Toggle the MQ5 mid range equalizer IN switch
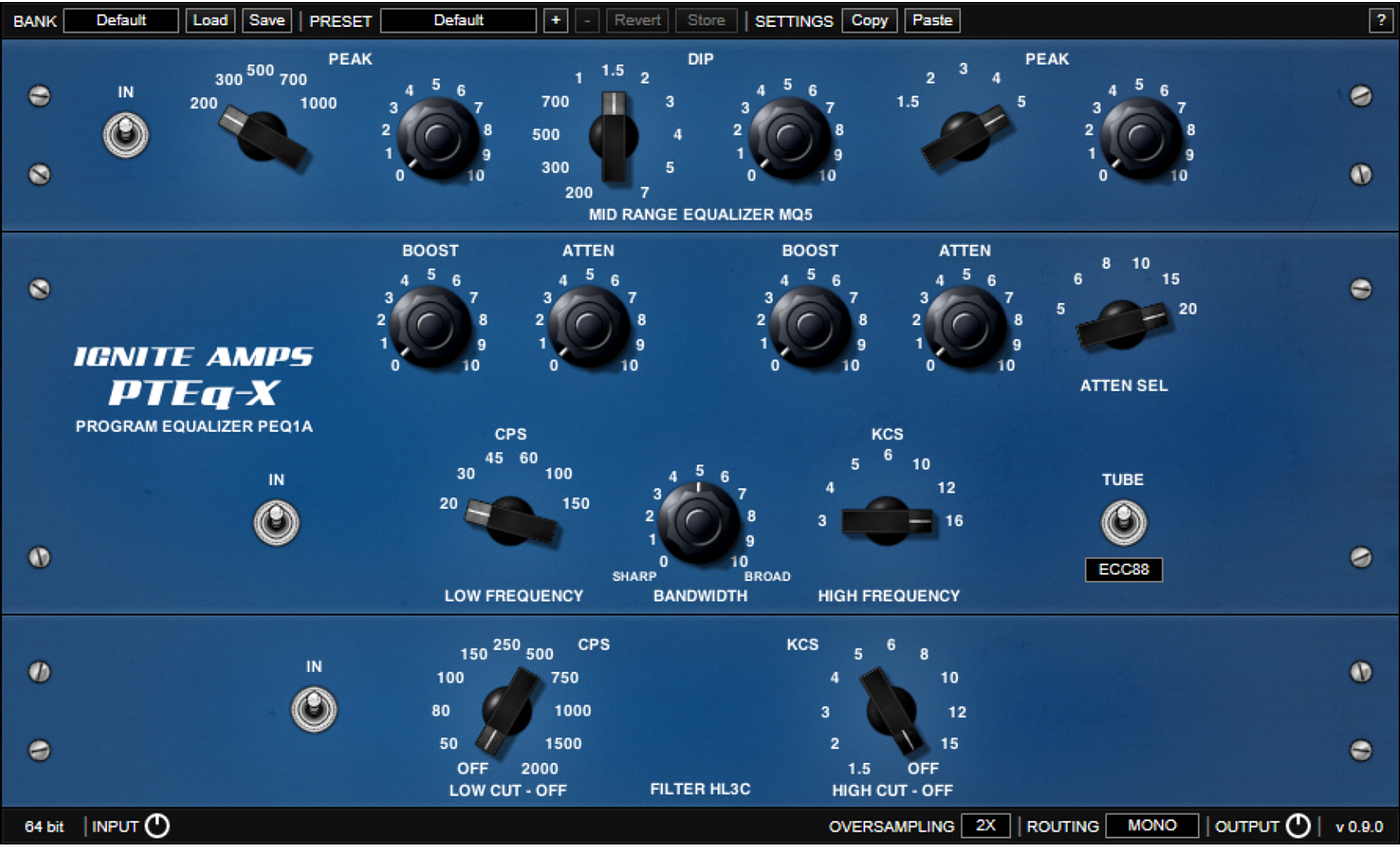Screen dimensions: 1400x848 tap(126, 136)
